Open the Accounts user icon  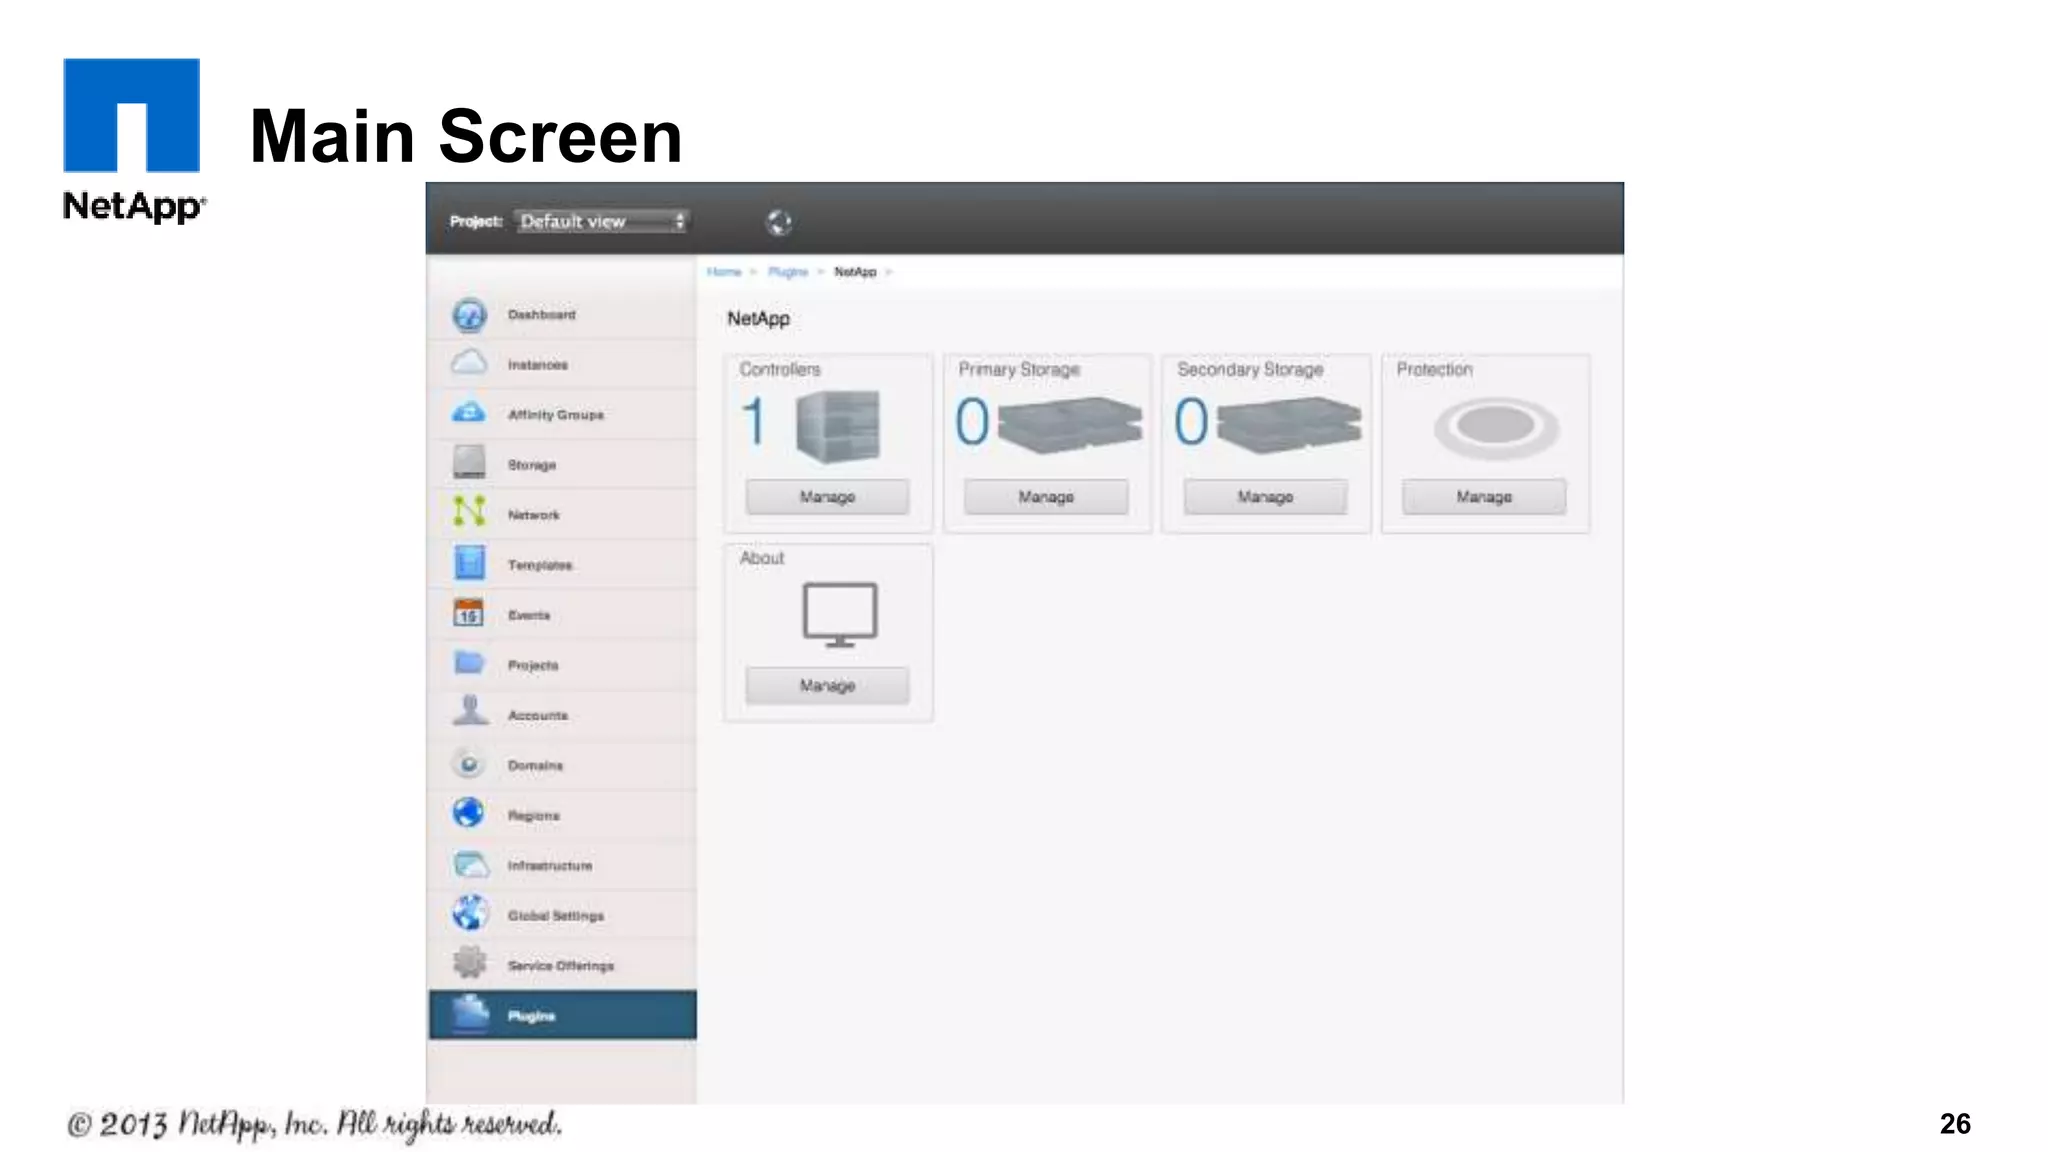[470, 711]
